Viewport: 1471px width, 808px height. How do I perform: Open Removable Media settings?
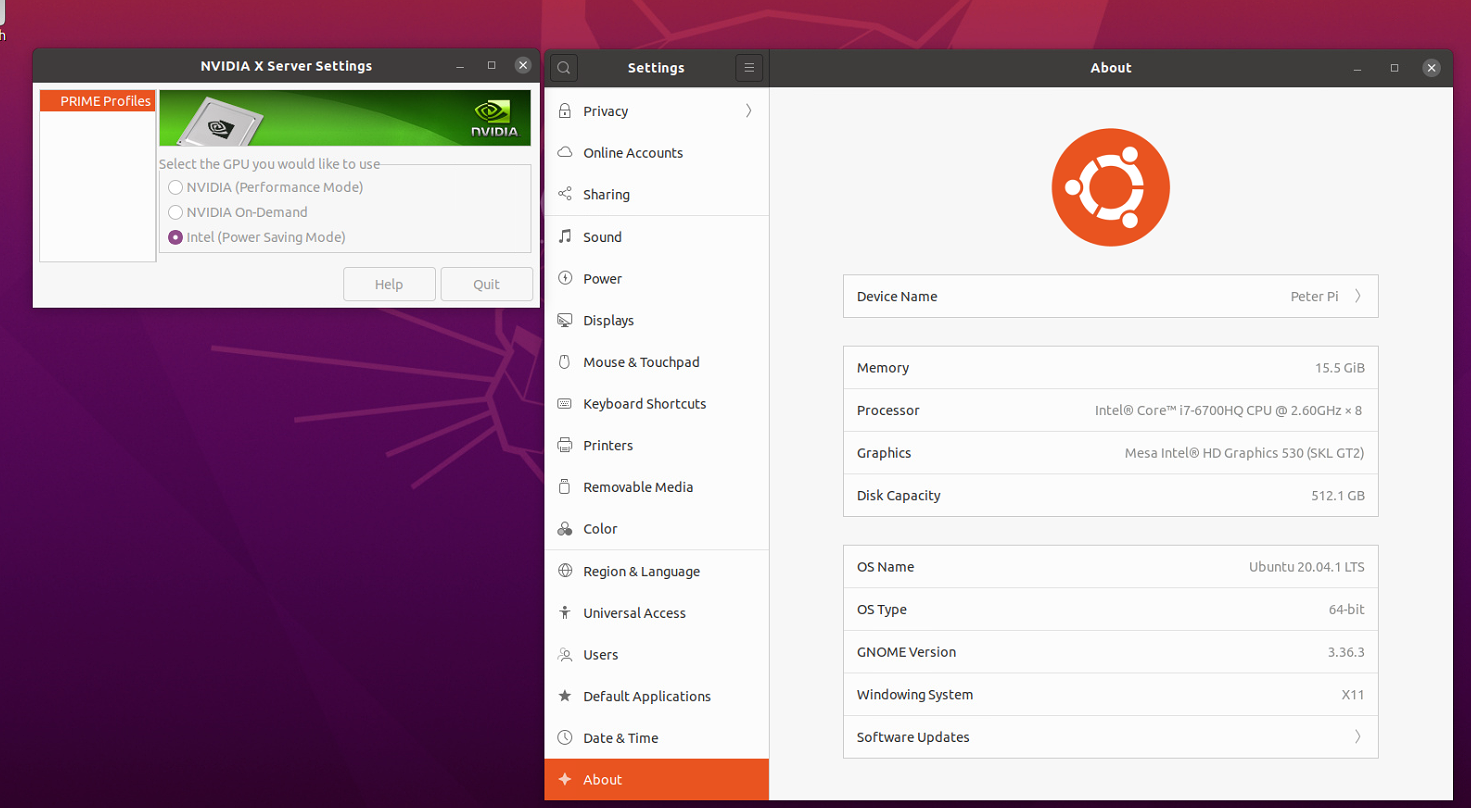coord(657,487)
